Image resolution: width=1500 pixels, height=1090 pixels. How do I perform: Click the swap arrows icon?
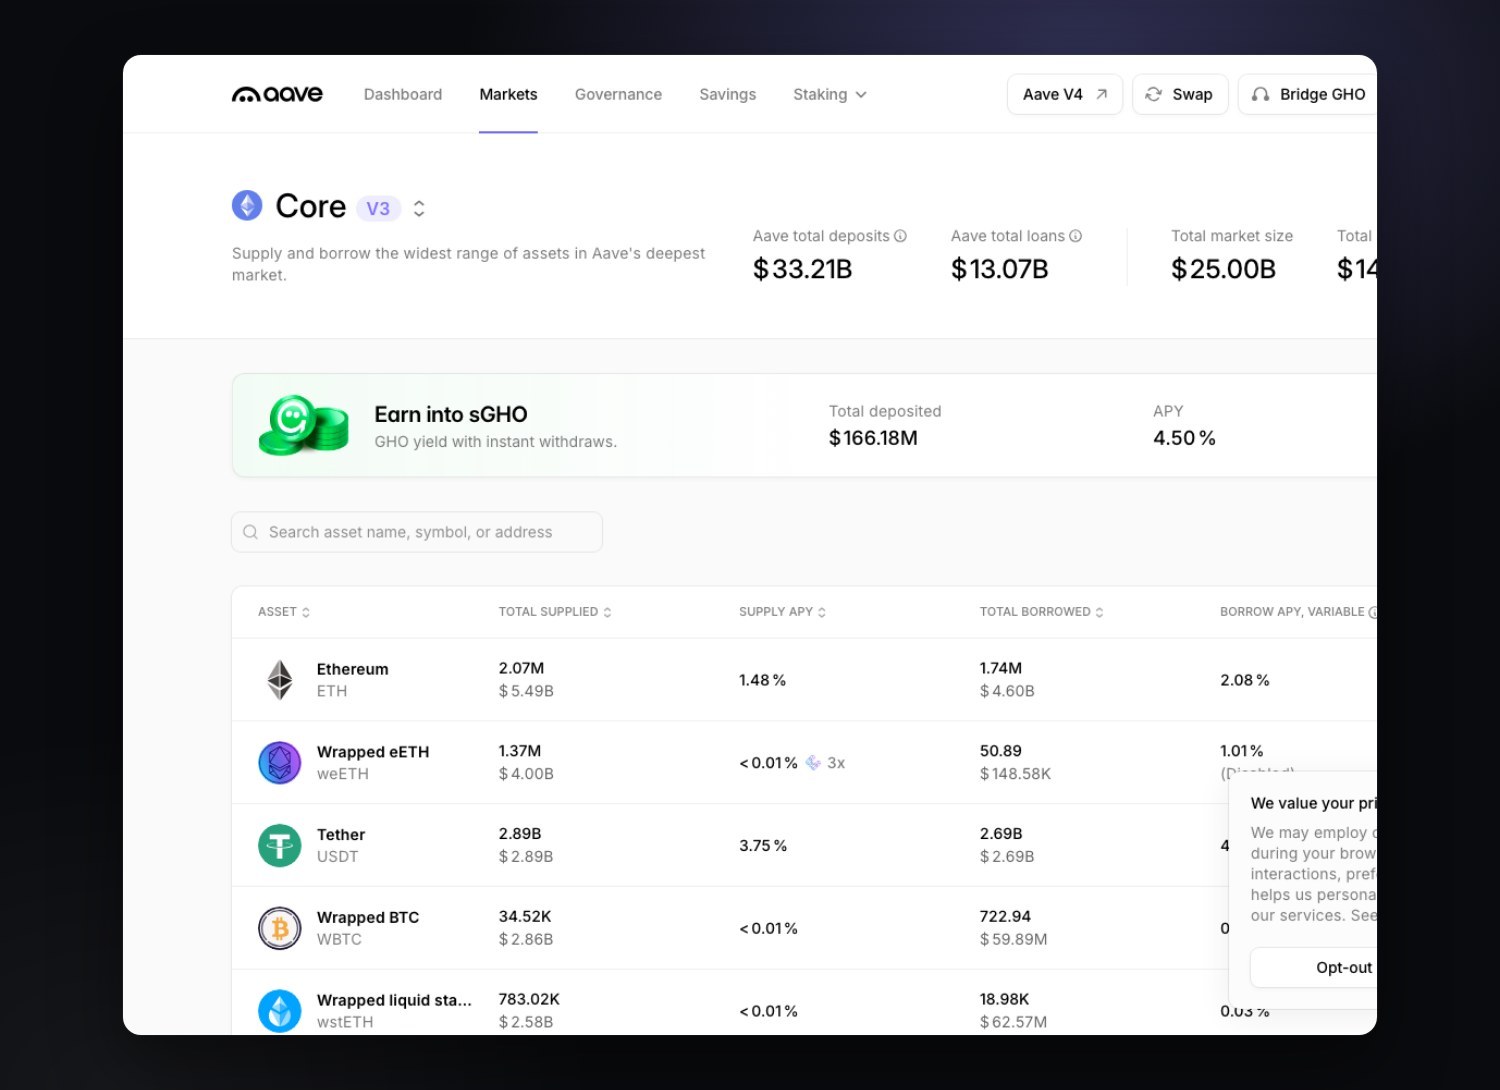tap(1154, 94)
